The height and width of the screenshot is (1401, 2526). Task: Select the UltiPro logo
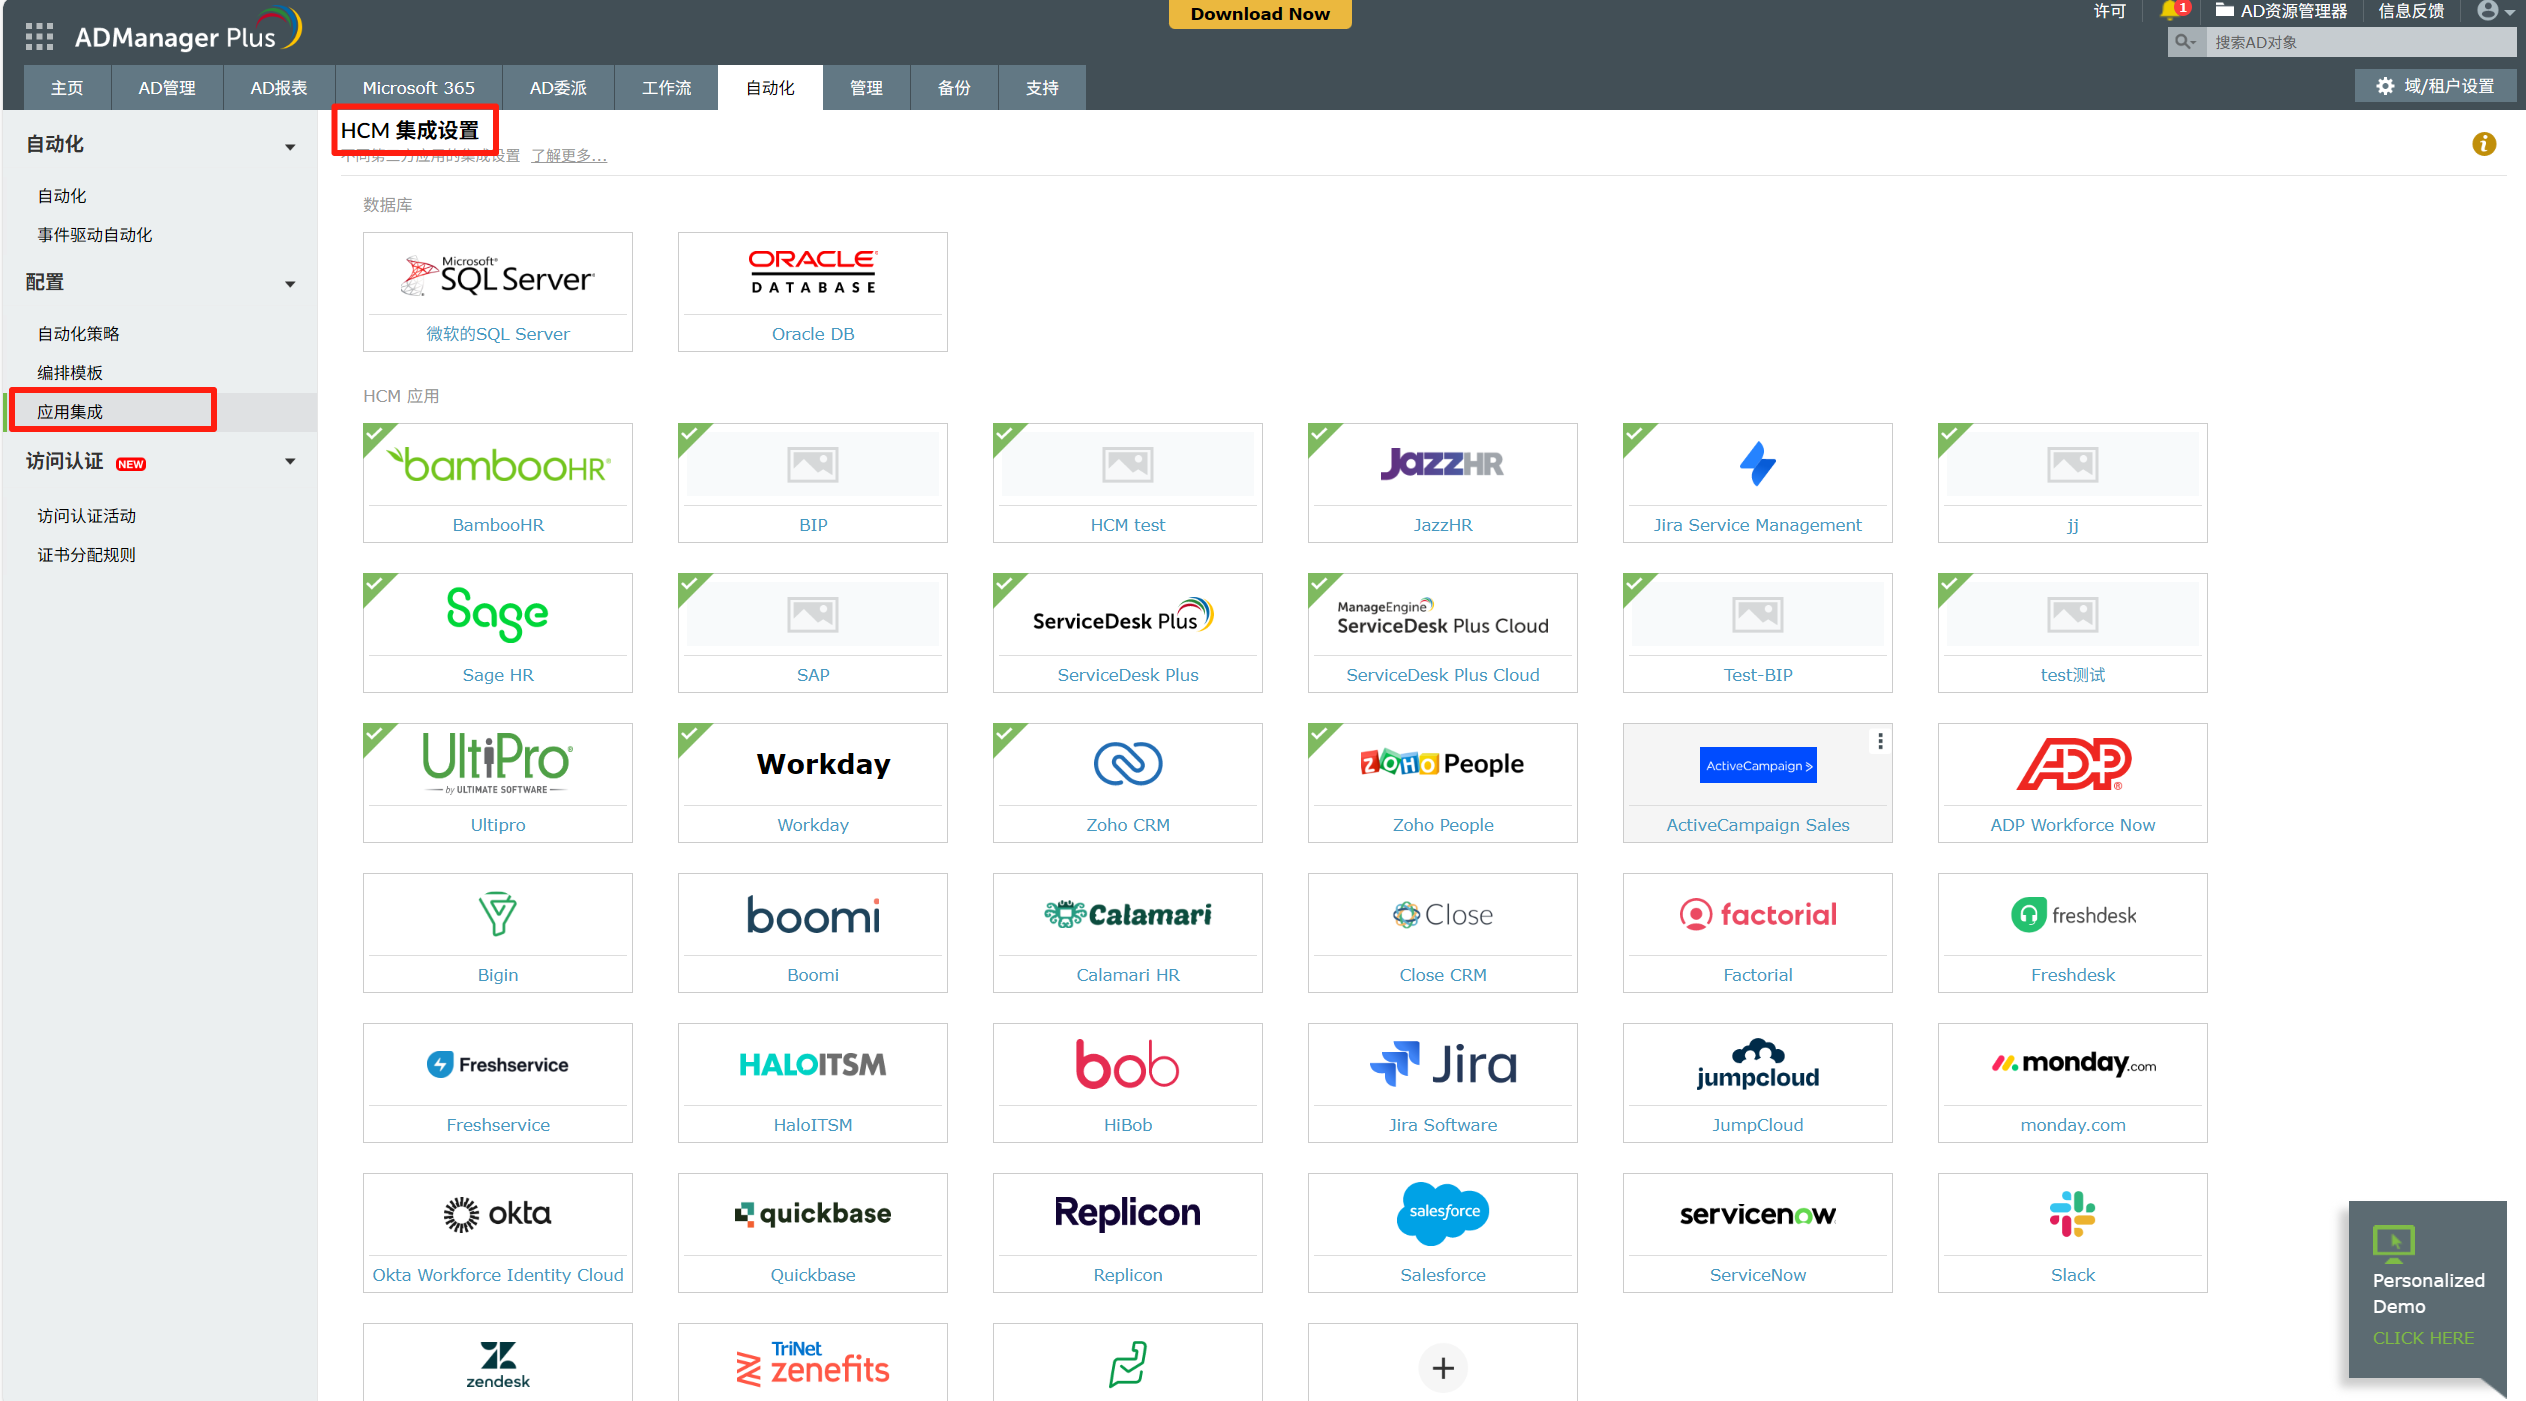(x=498, y=763)
